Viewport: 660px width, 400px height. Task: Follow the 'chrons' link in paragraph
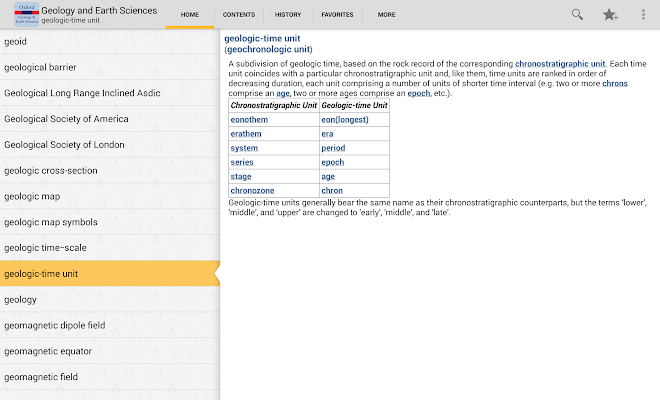tap(615, 83)
